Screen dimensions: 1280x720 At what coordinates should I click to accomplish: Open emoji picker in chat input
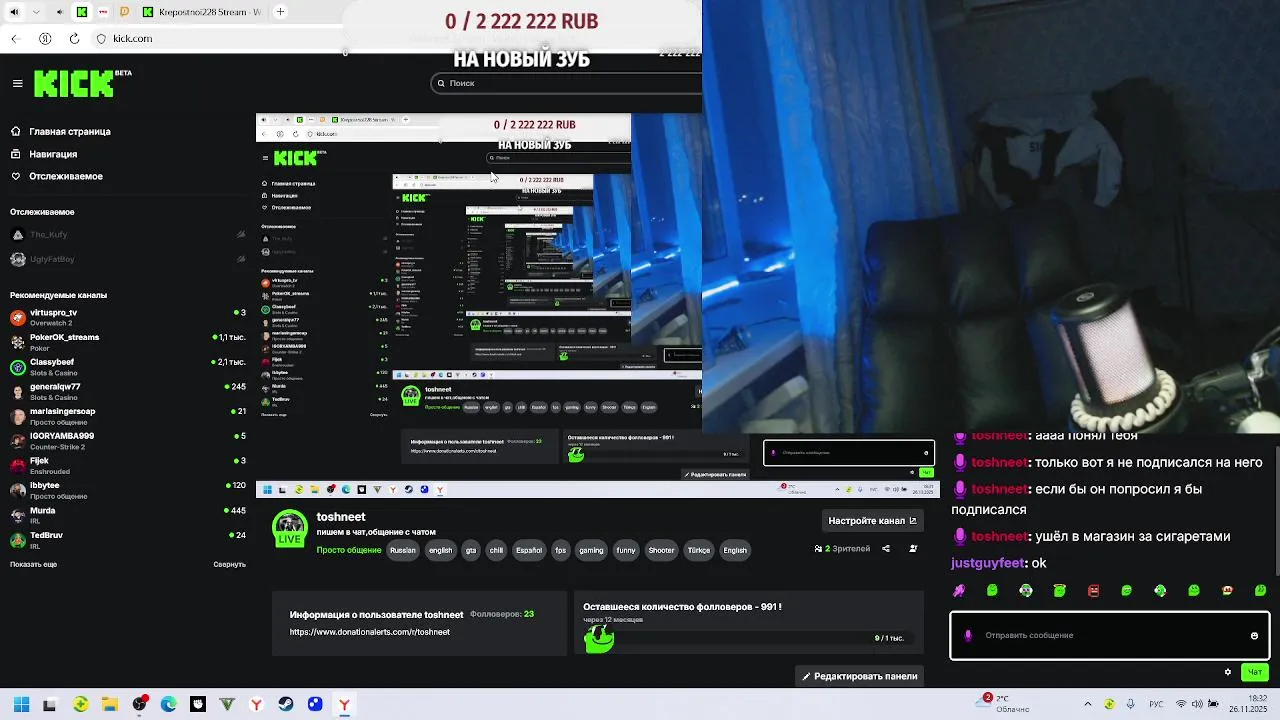tap(1254, 635)
